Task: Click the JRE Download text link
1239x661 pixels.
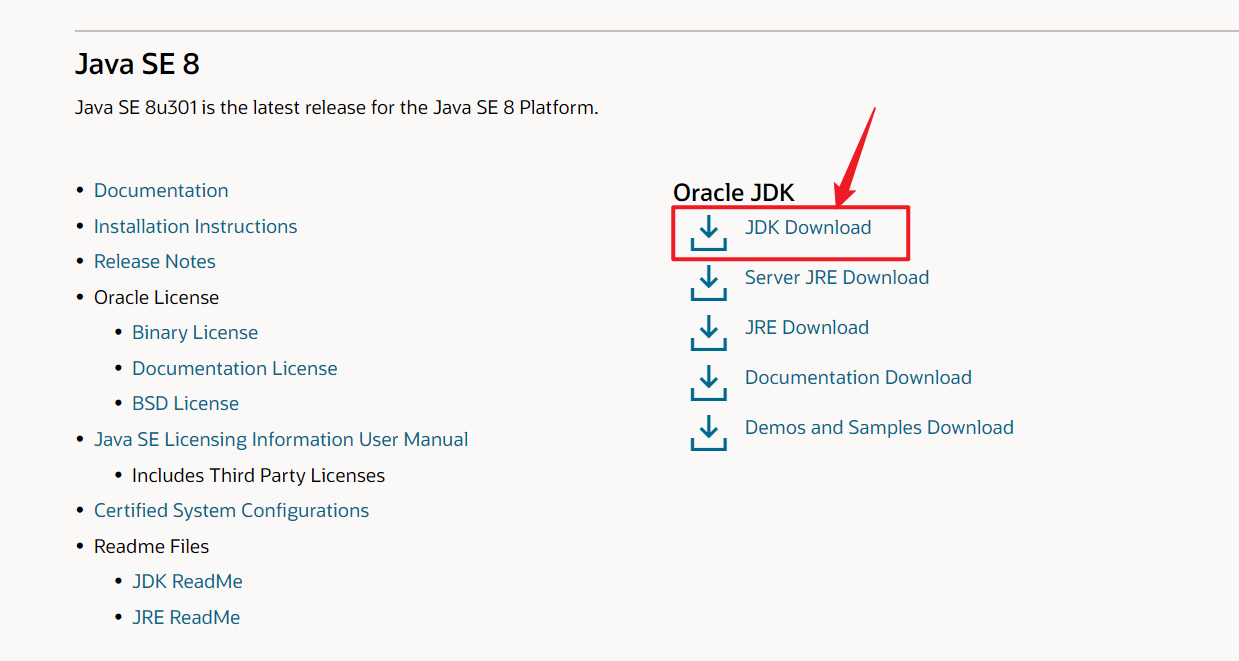Action: point(806,327)
